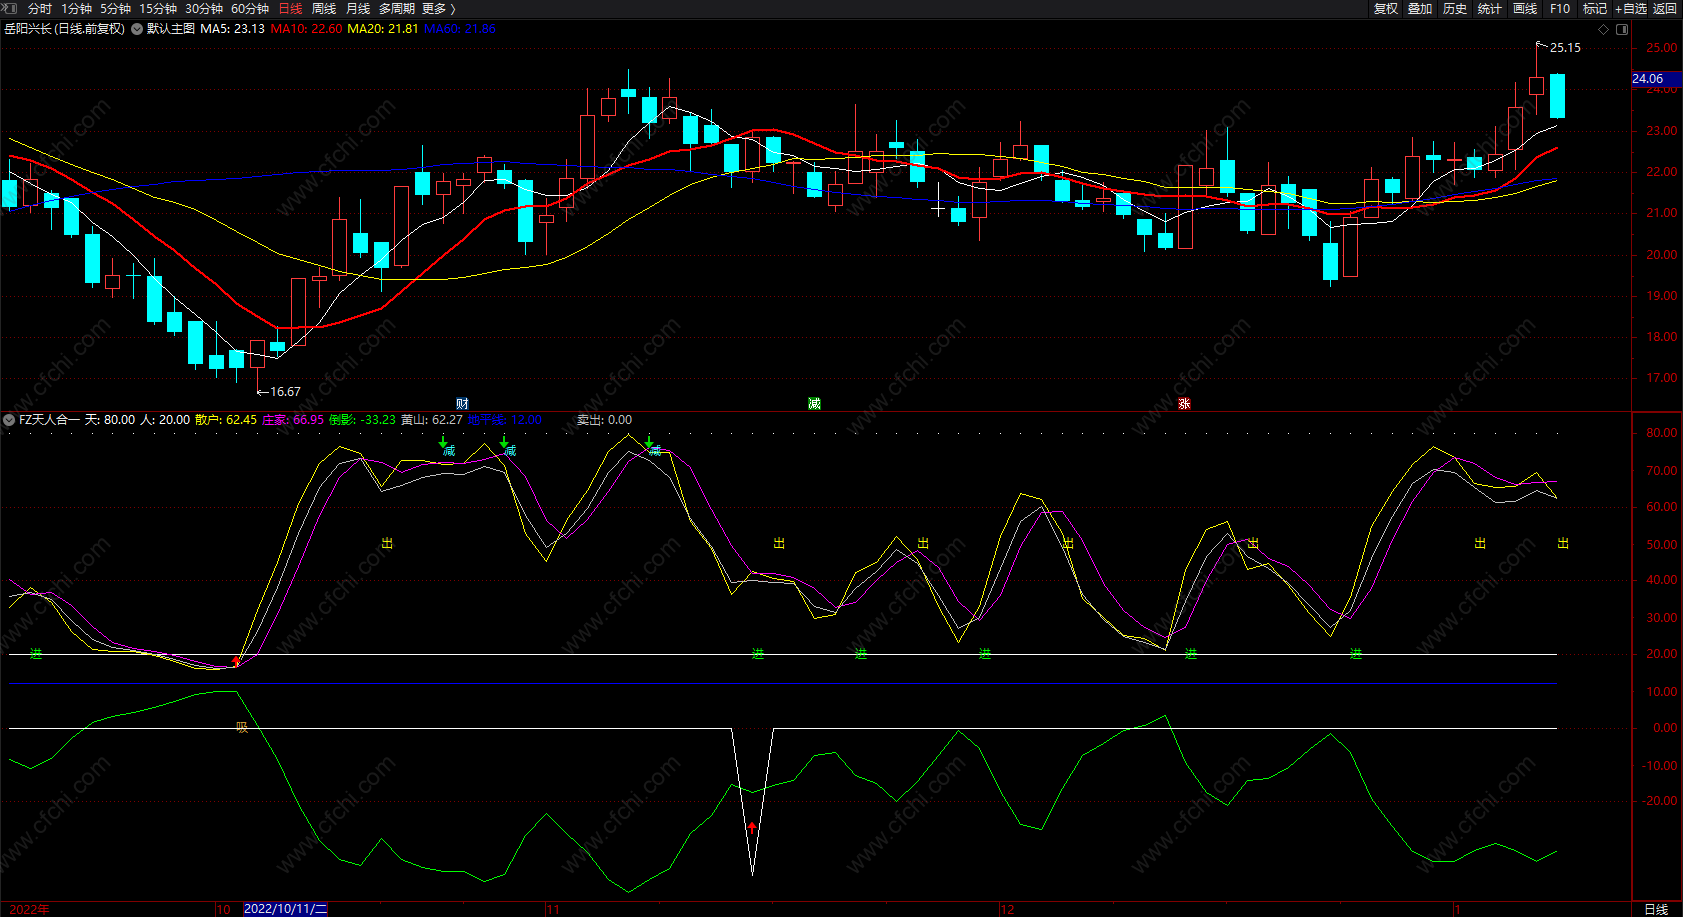1683x917 pixels.
Task: Toggle the 叠加 overlay option
Action: (1420, 9)
